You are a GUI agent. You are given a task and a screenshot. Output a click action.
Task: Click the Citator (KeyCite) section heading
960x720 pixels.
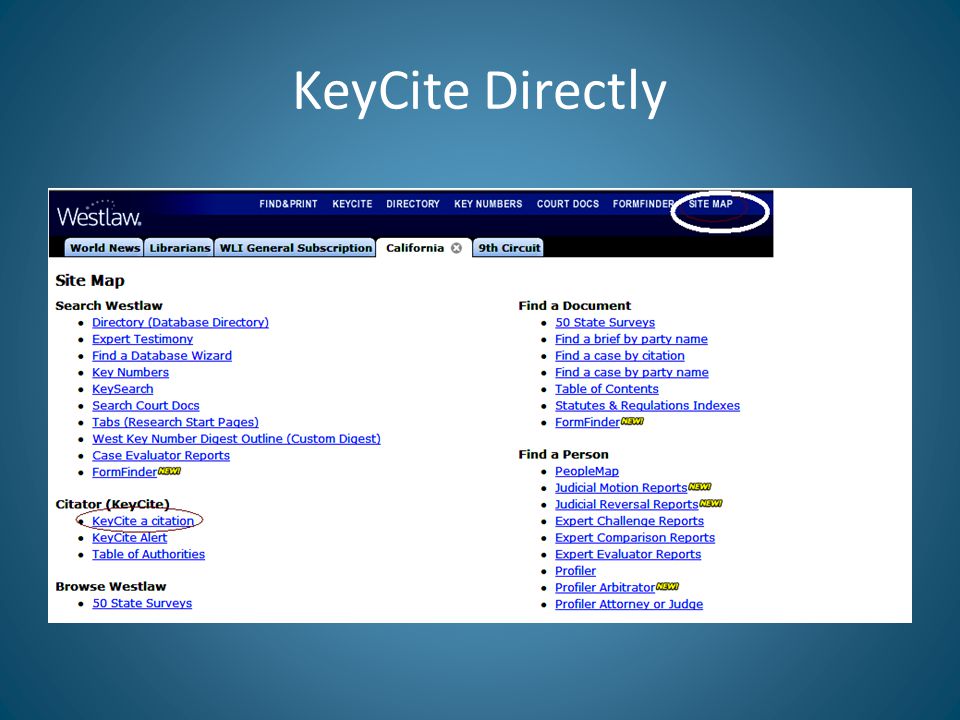point(112,504)
